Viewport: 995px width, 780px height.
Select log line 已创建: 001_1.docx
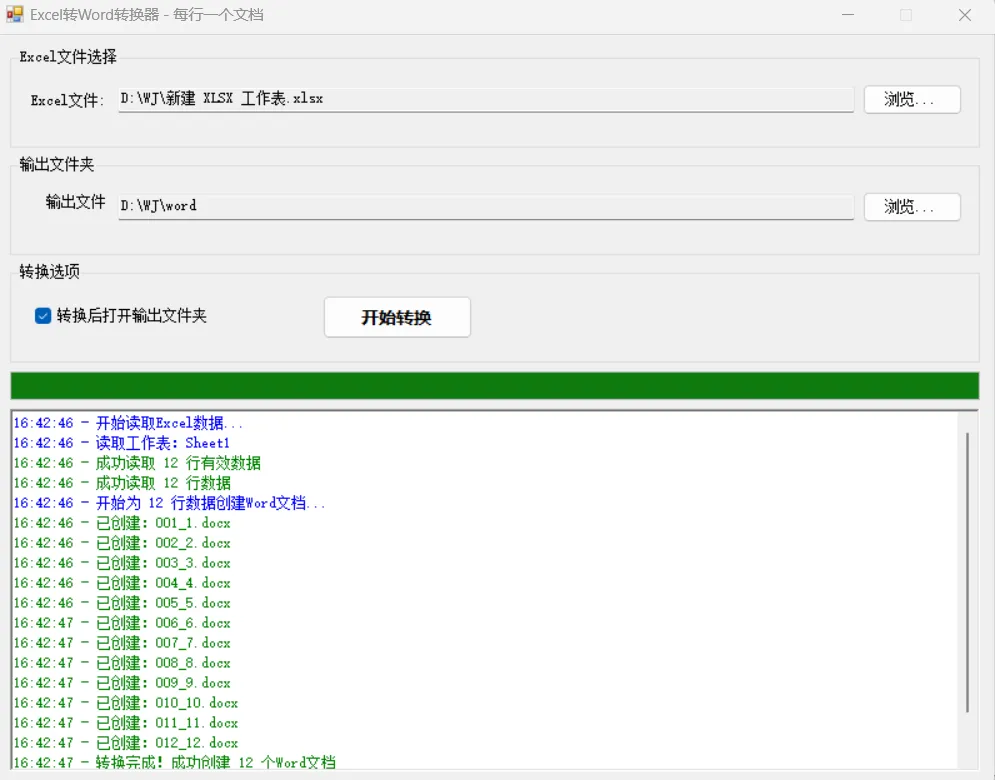pyautogui.click(x=122, y=523)
